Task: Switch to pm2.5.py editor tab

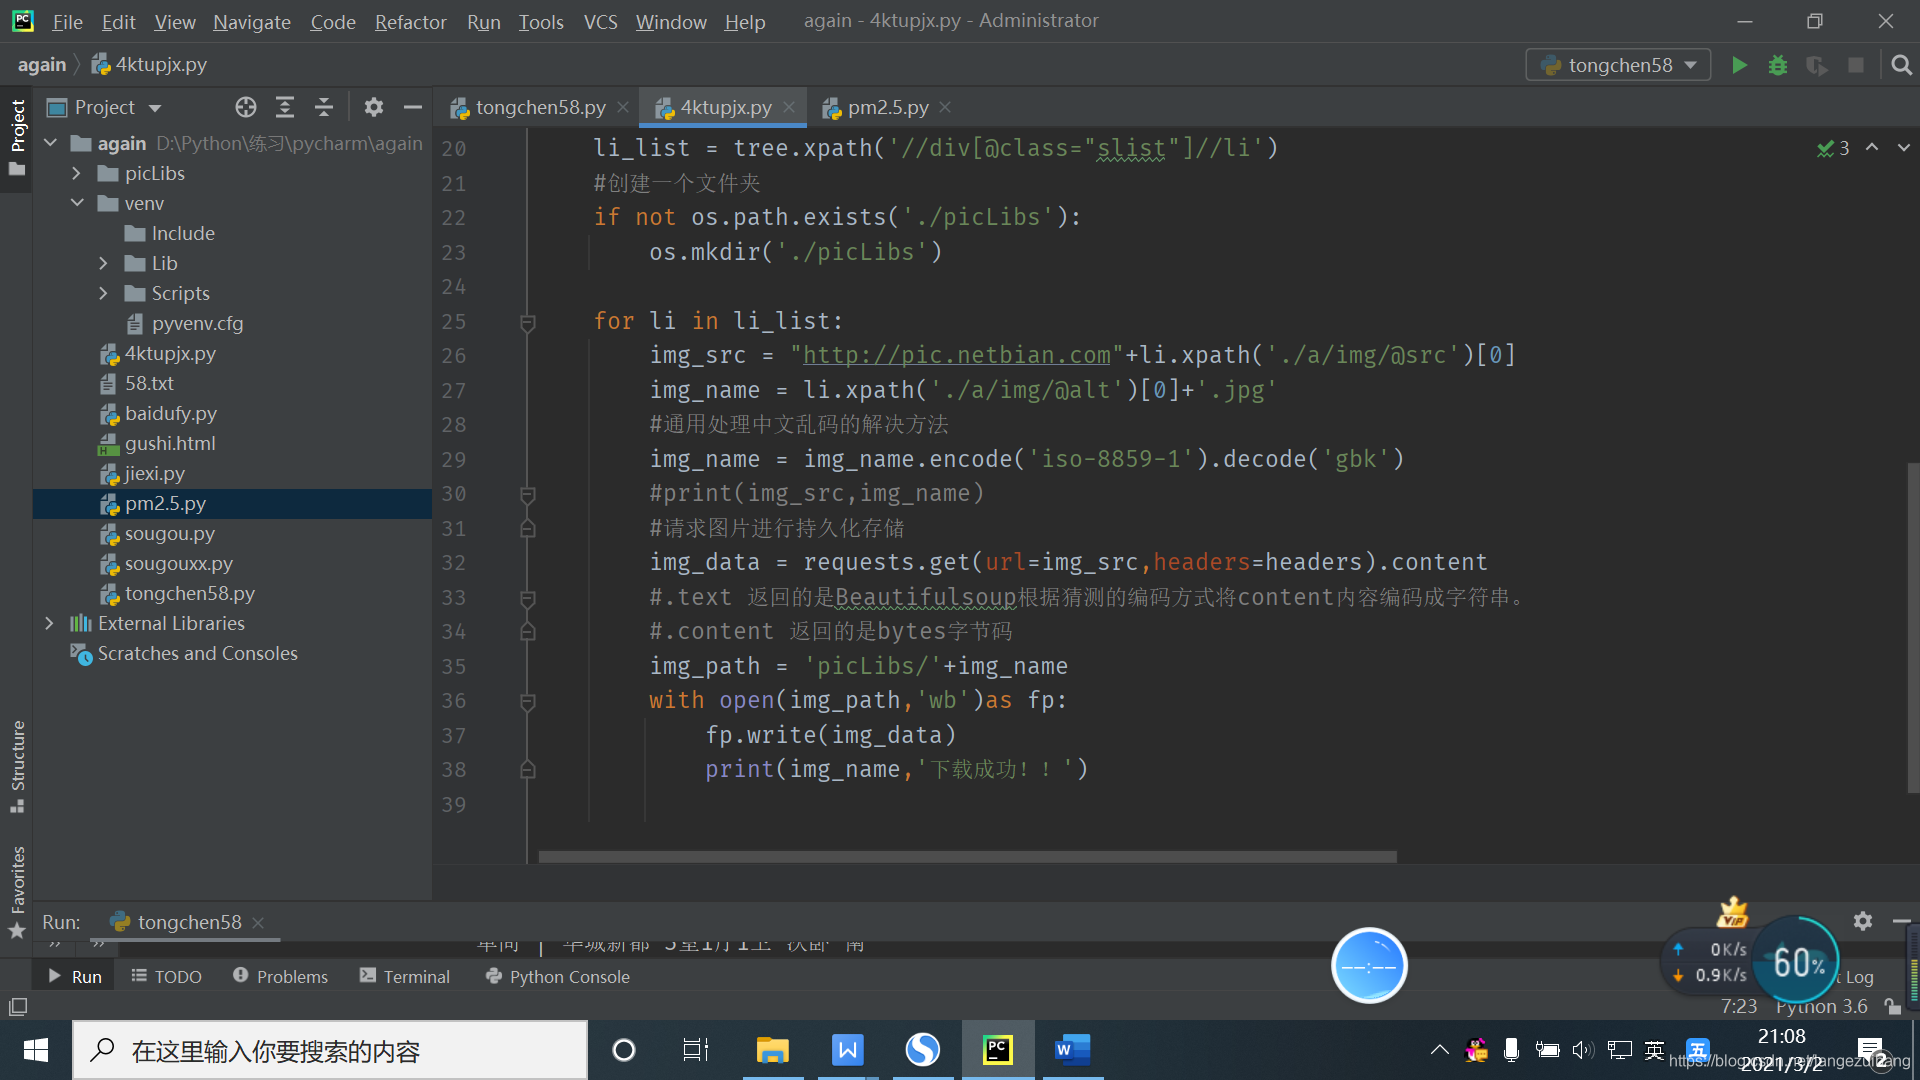Action: (887, 107)
